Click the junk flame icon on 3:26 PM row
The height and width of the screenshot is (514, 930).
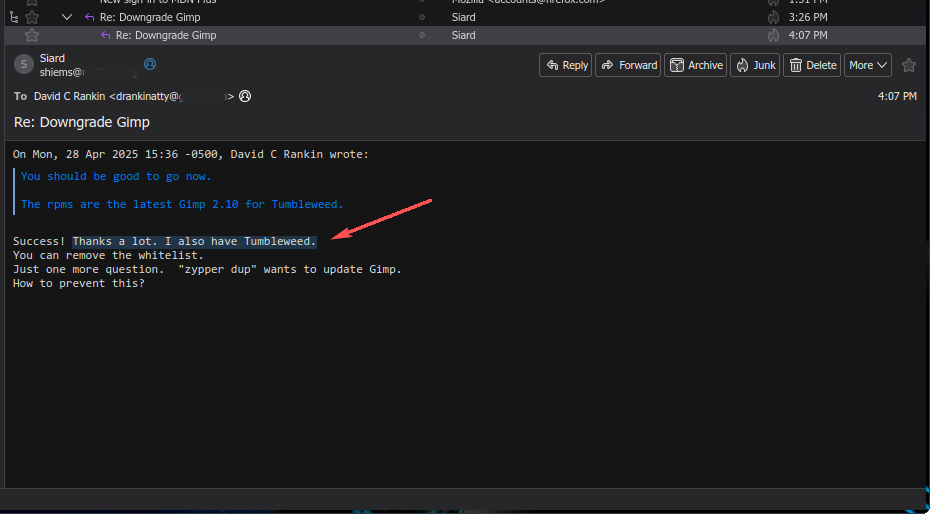point(773,17)
